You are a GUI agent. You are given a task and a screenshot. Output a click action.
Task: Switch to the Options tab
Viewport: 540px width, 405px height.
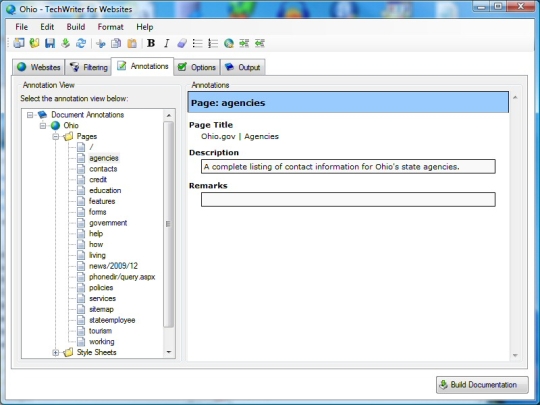tap(197, 67)
